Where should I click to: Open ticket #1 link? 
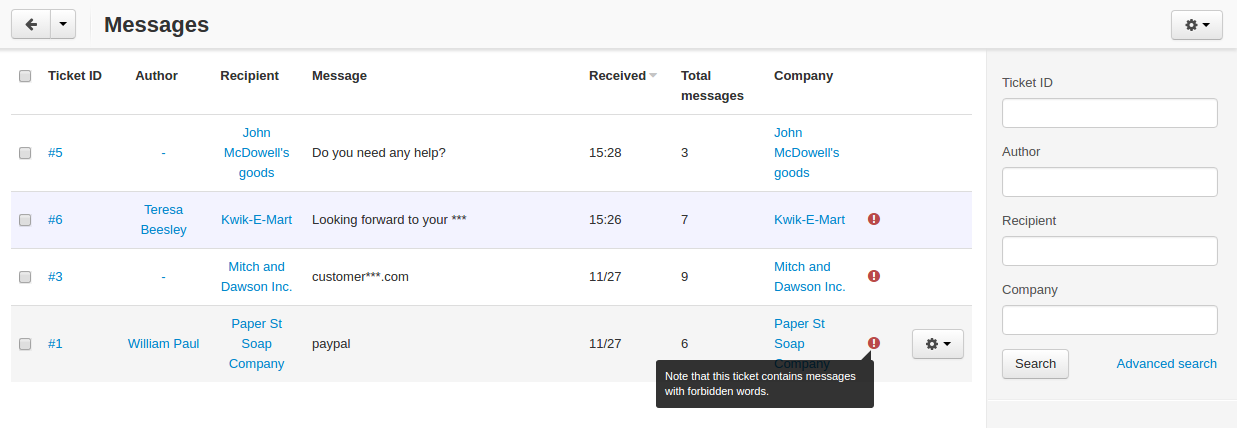pos(55,344)
